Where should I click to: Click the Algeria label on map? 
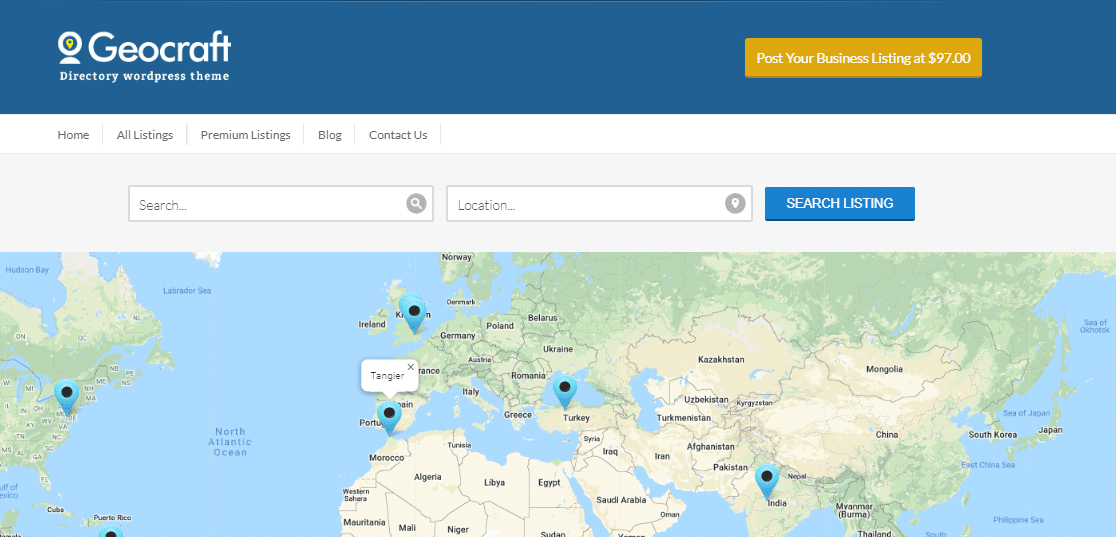[428, 477]
